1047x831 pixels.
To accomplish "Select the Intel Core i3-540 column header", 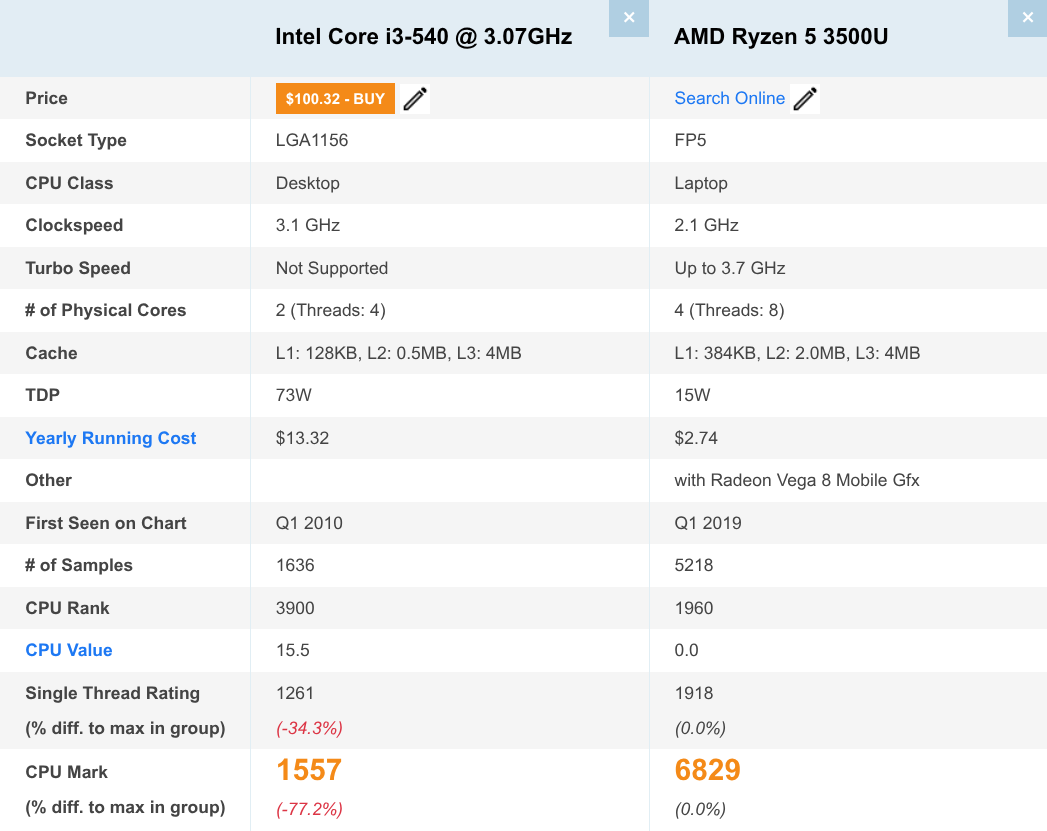I will point(423,36).
